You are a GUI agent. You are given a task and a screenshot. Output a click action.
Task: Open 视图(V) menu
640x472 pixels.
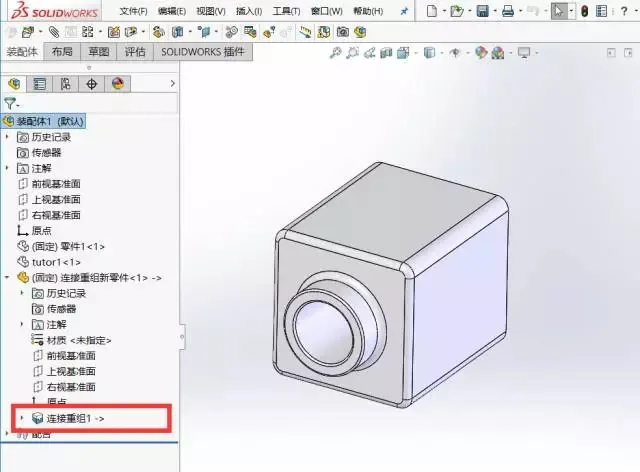coord(211,11)
